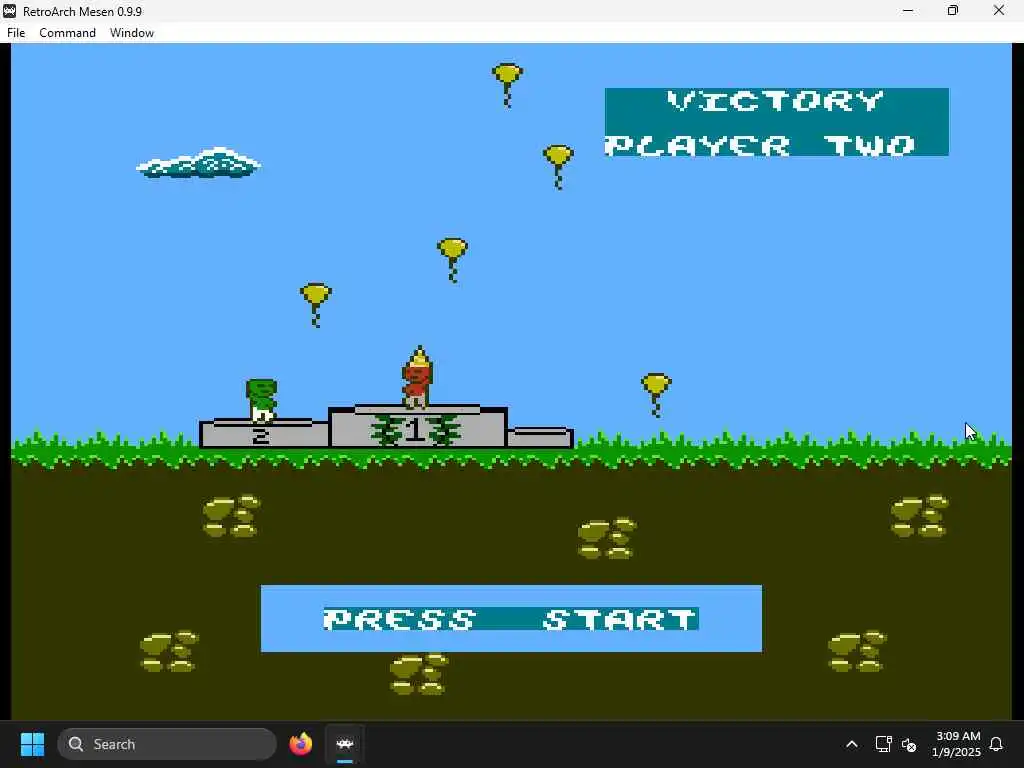The width and height of the screenshot is (1024, 768).
Task: Open the File menu
Action: [16, 33]
